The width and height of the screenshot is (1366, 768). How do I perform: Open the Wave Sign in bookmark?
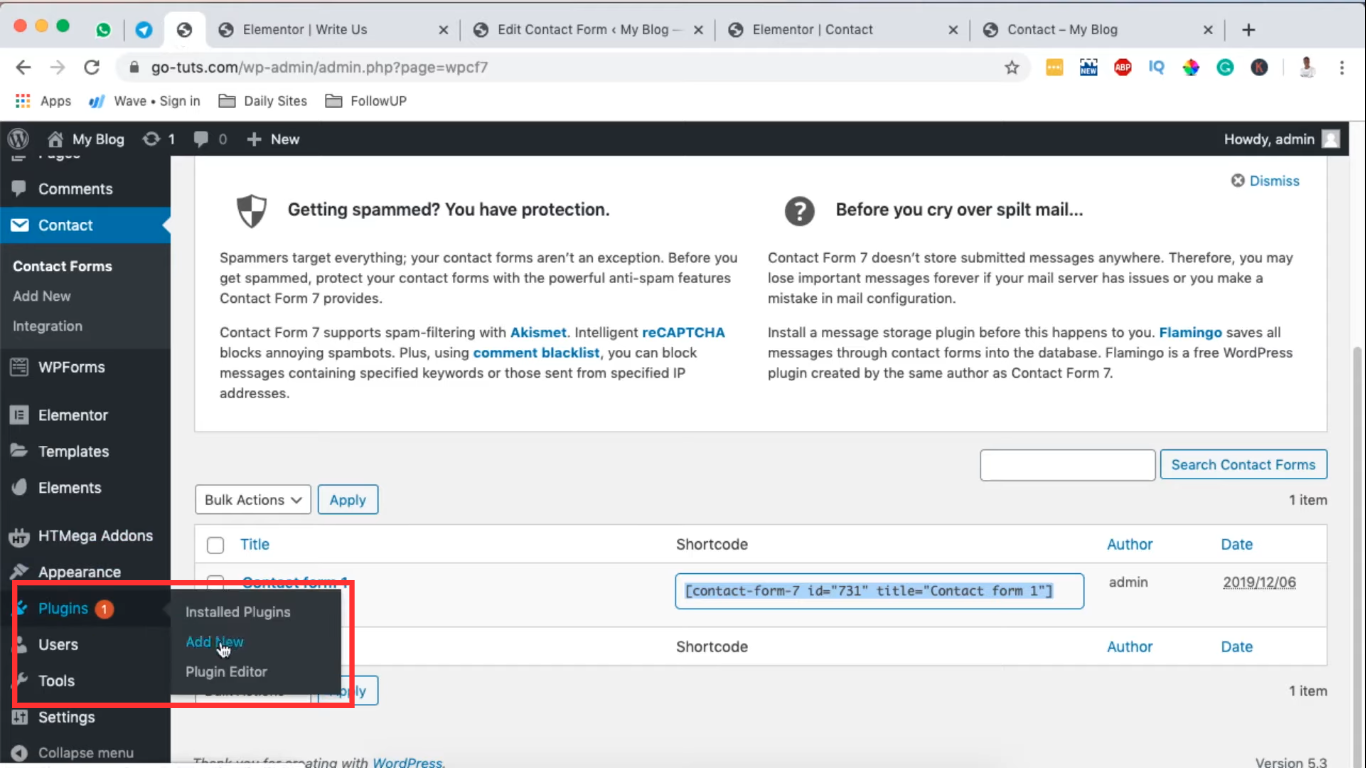[x=144, y=101]
